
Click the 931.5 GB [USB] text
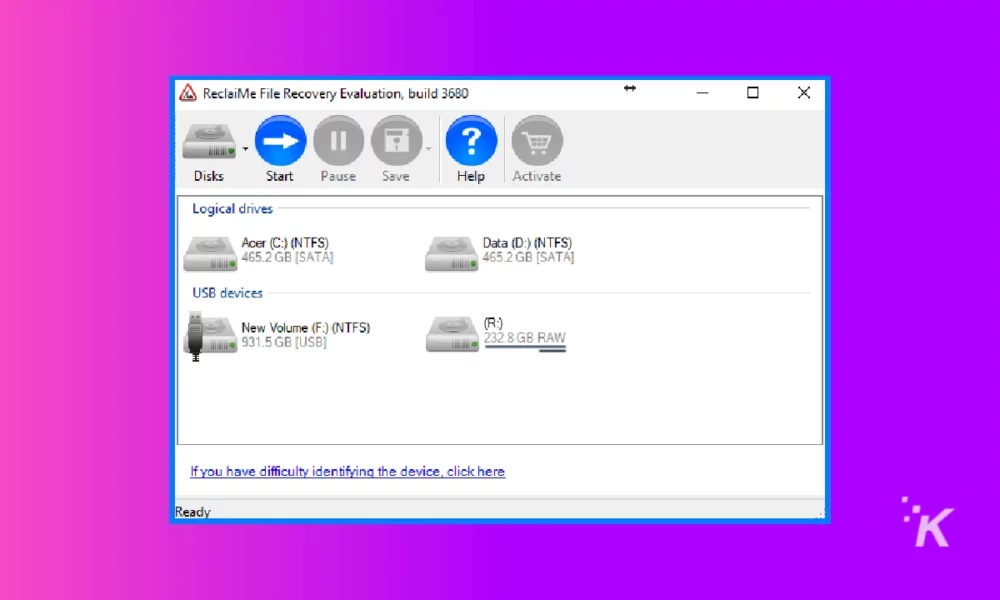284,342
